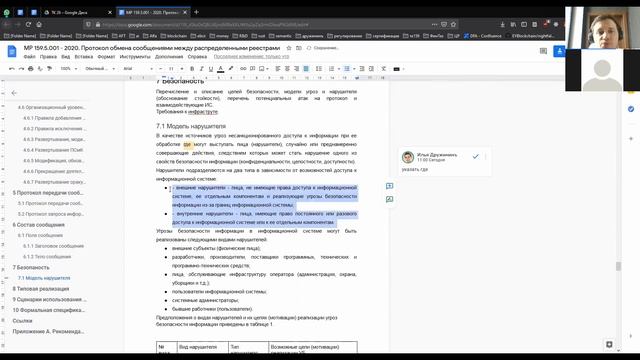Image resolution: width=640 pixels, height=360 pixels.
Task: Go to outline item 7.1 Модель нарушителя
Action: pyautogui.click(x=44, y=278)
